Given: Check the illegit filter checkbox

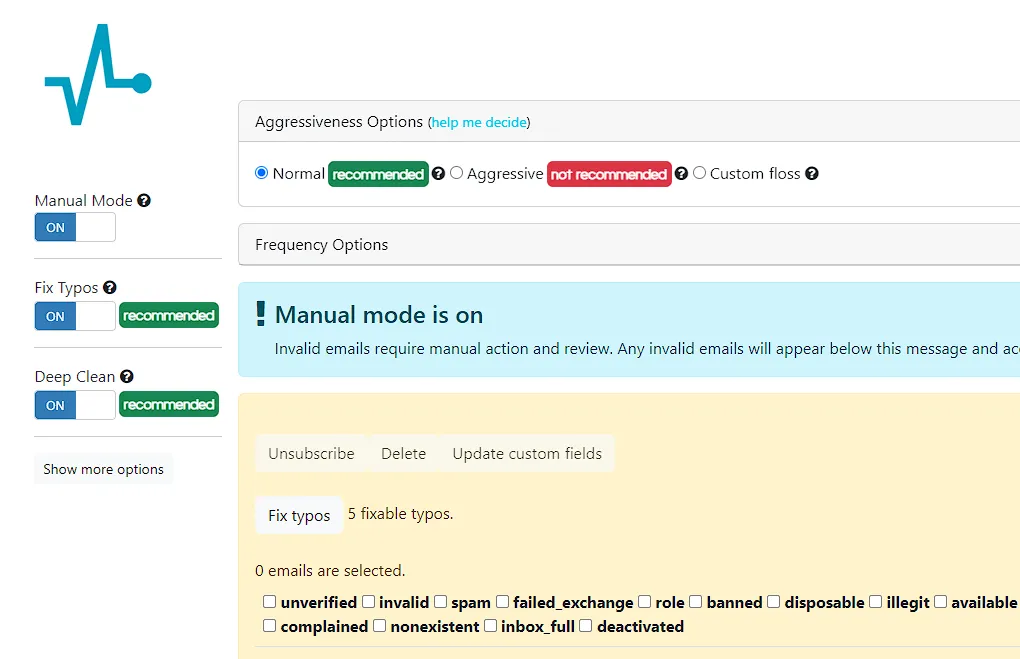Looking at the screenshot, I should click(x=876, y=602).
